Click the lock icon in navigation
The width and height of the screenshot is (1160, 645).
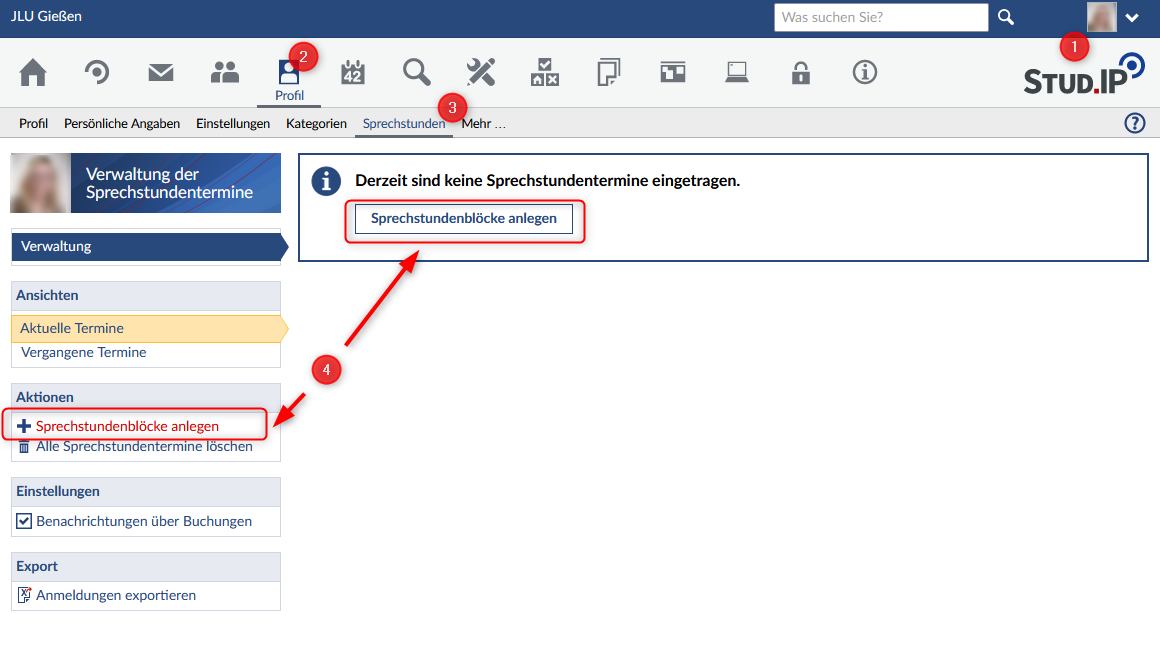pyautogui.click(x=801, y=72)
